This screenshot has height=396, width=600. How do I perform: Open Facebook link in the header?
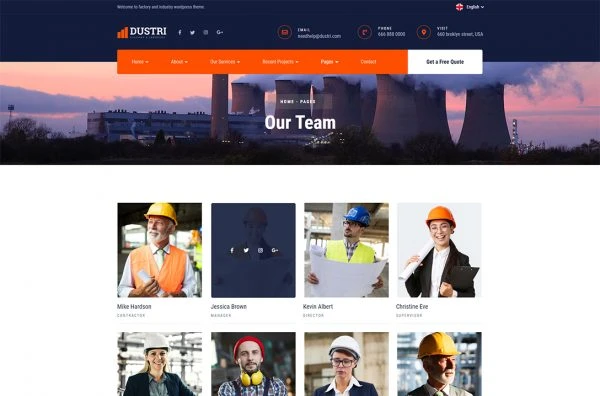(x=180, y=33)
